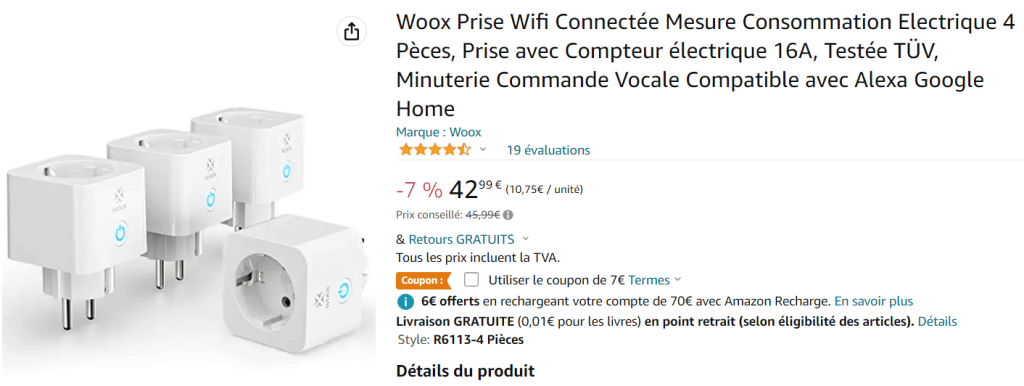
Task: Tick the 7€ coupon checkbox
Action: [471, 280]
